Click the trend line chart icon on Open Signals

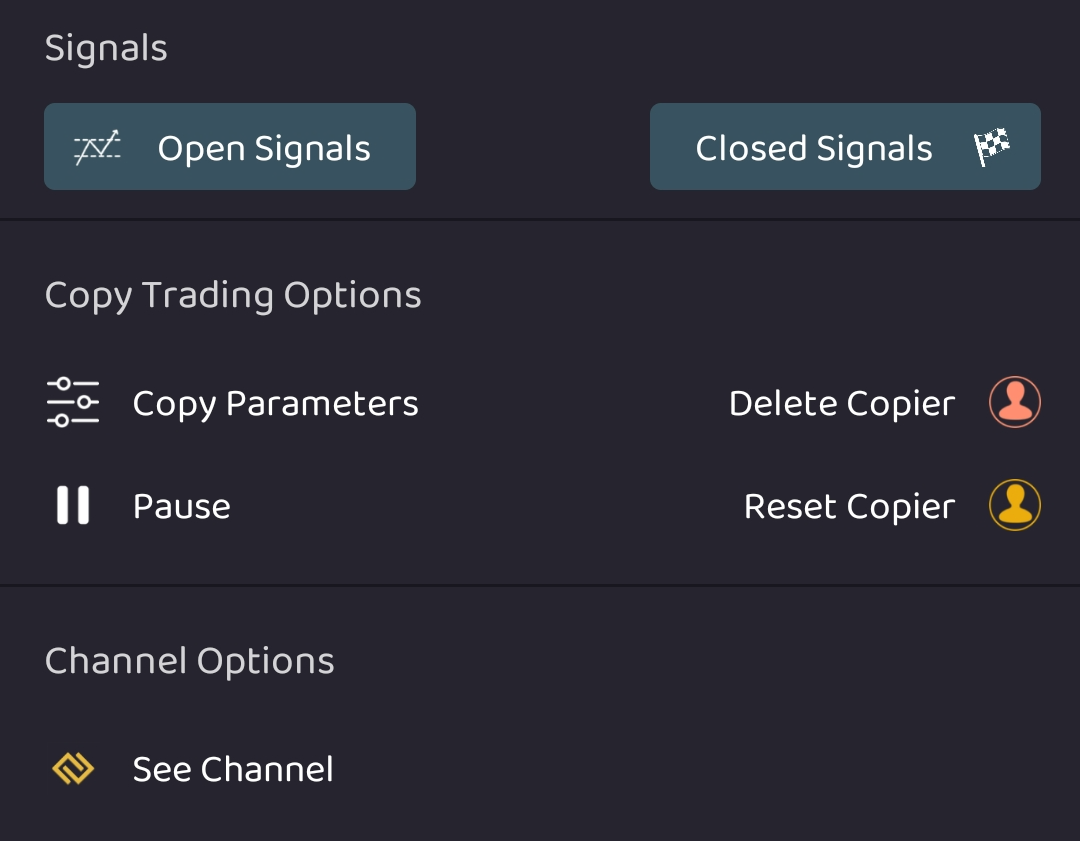click(98, 146)
